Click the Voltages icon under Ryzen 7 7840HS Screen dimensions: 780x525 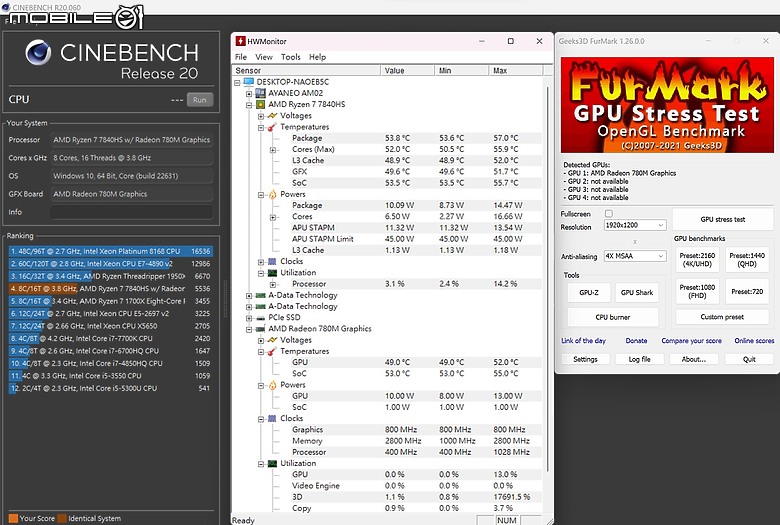coord(272,115)
